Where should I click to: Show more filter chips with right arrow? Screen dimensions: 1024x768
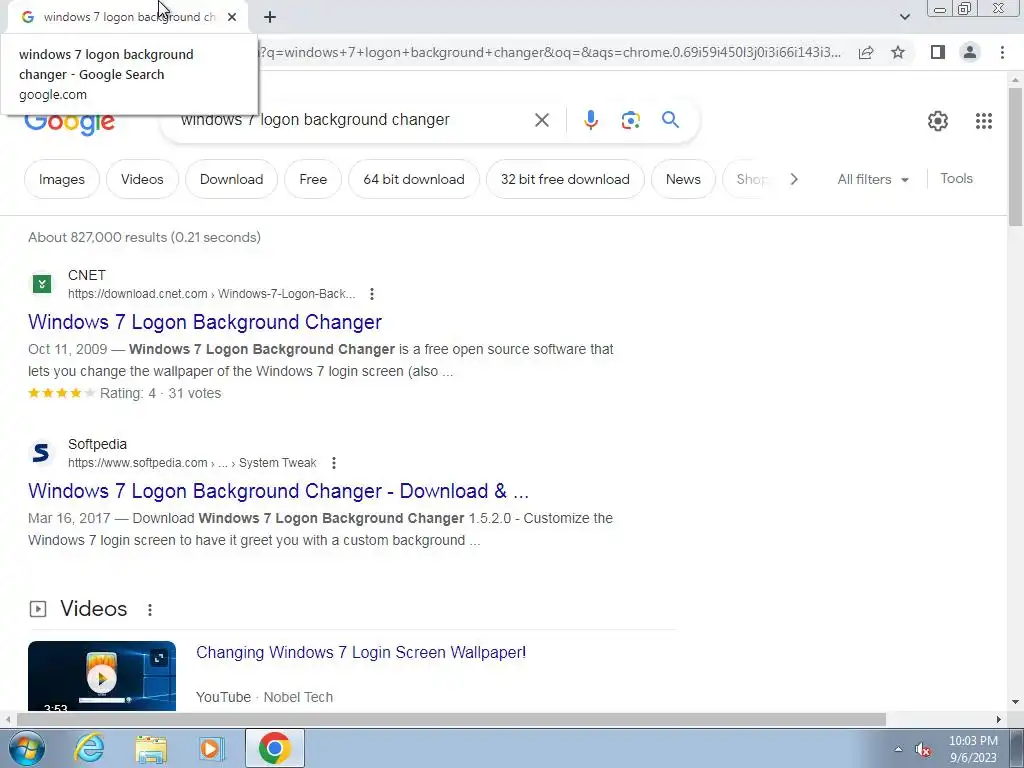click(x=793, y=179)
